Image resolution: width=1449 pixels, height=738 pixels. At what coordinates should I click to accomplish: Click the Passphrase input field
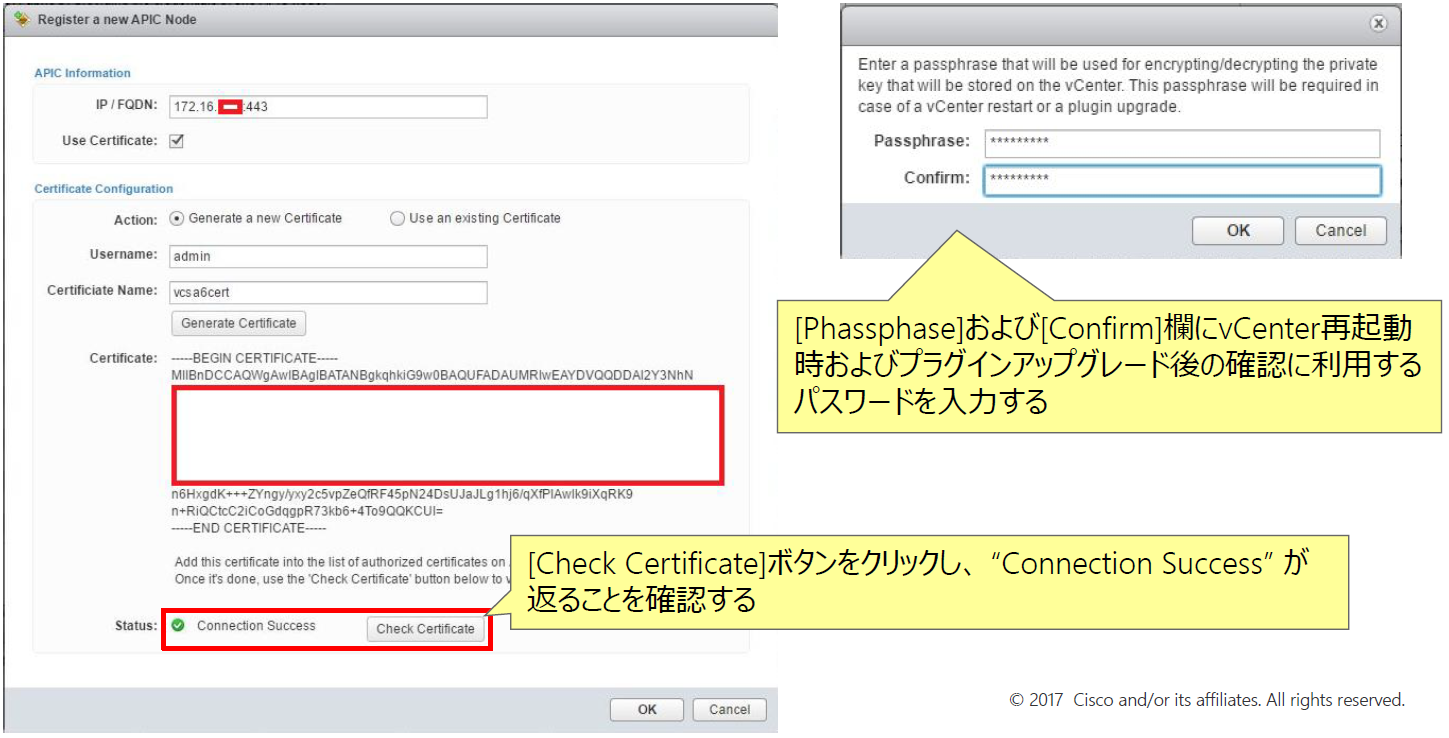1182,143
